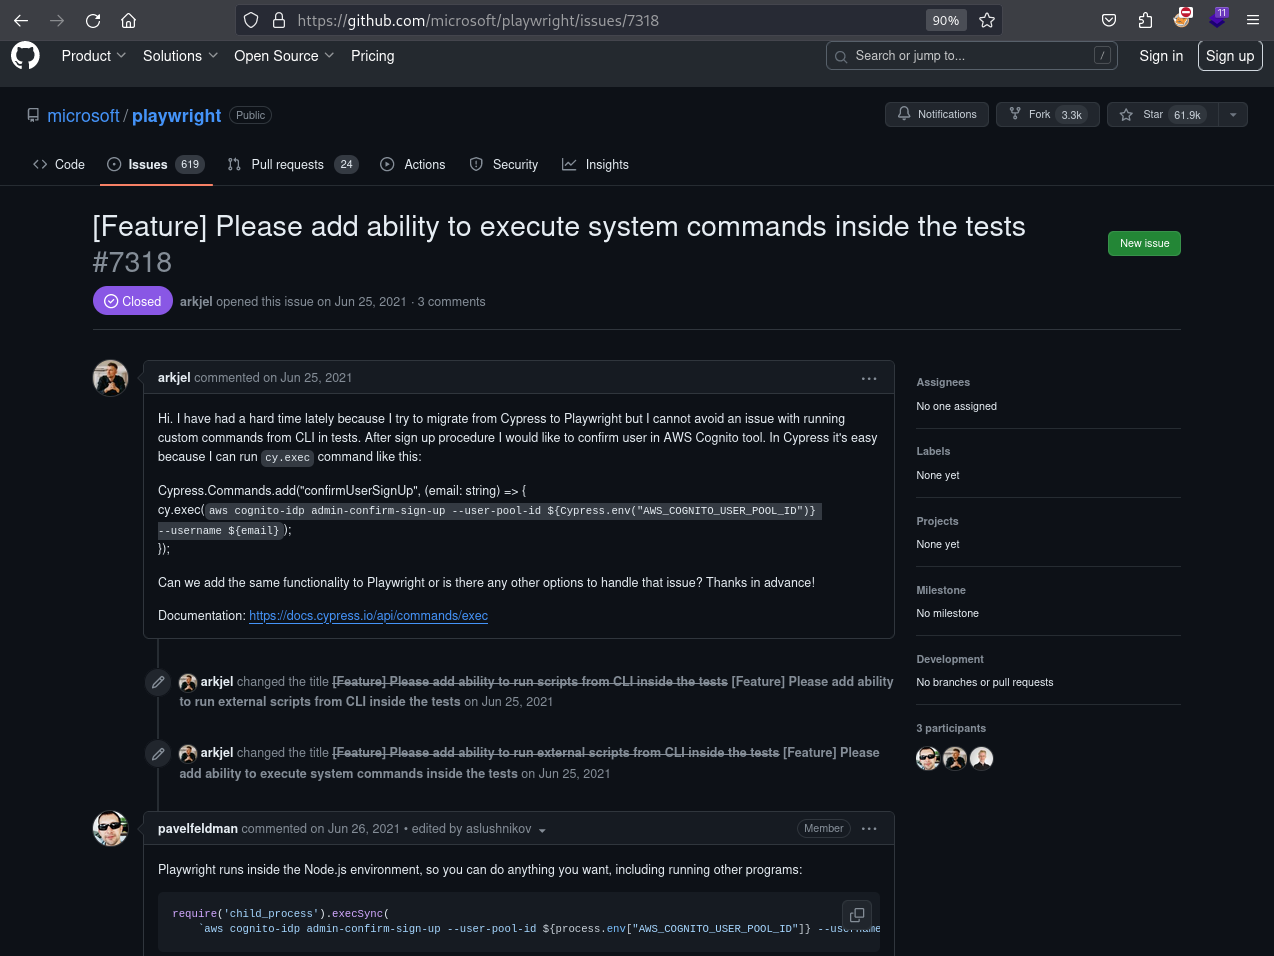
Task: Focus the Search or jump to field
Action: tap(971, 56)
